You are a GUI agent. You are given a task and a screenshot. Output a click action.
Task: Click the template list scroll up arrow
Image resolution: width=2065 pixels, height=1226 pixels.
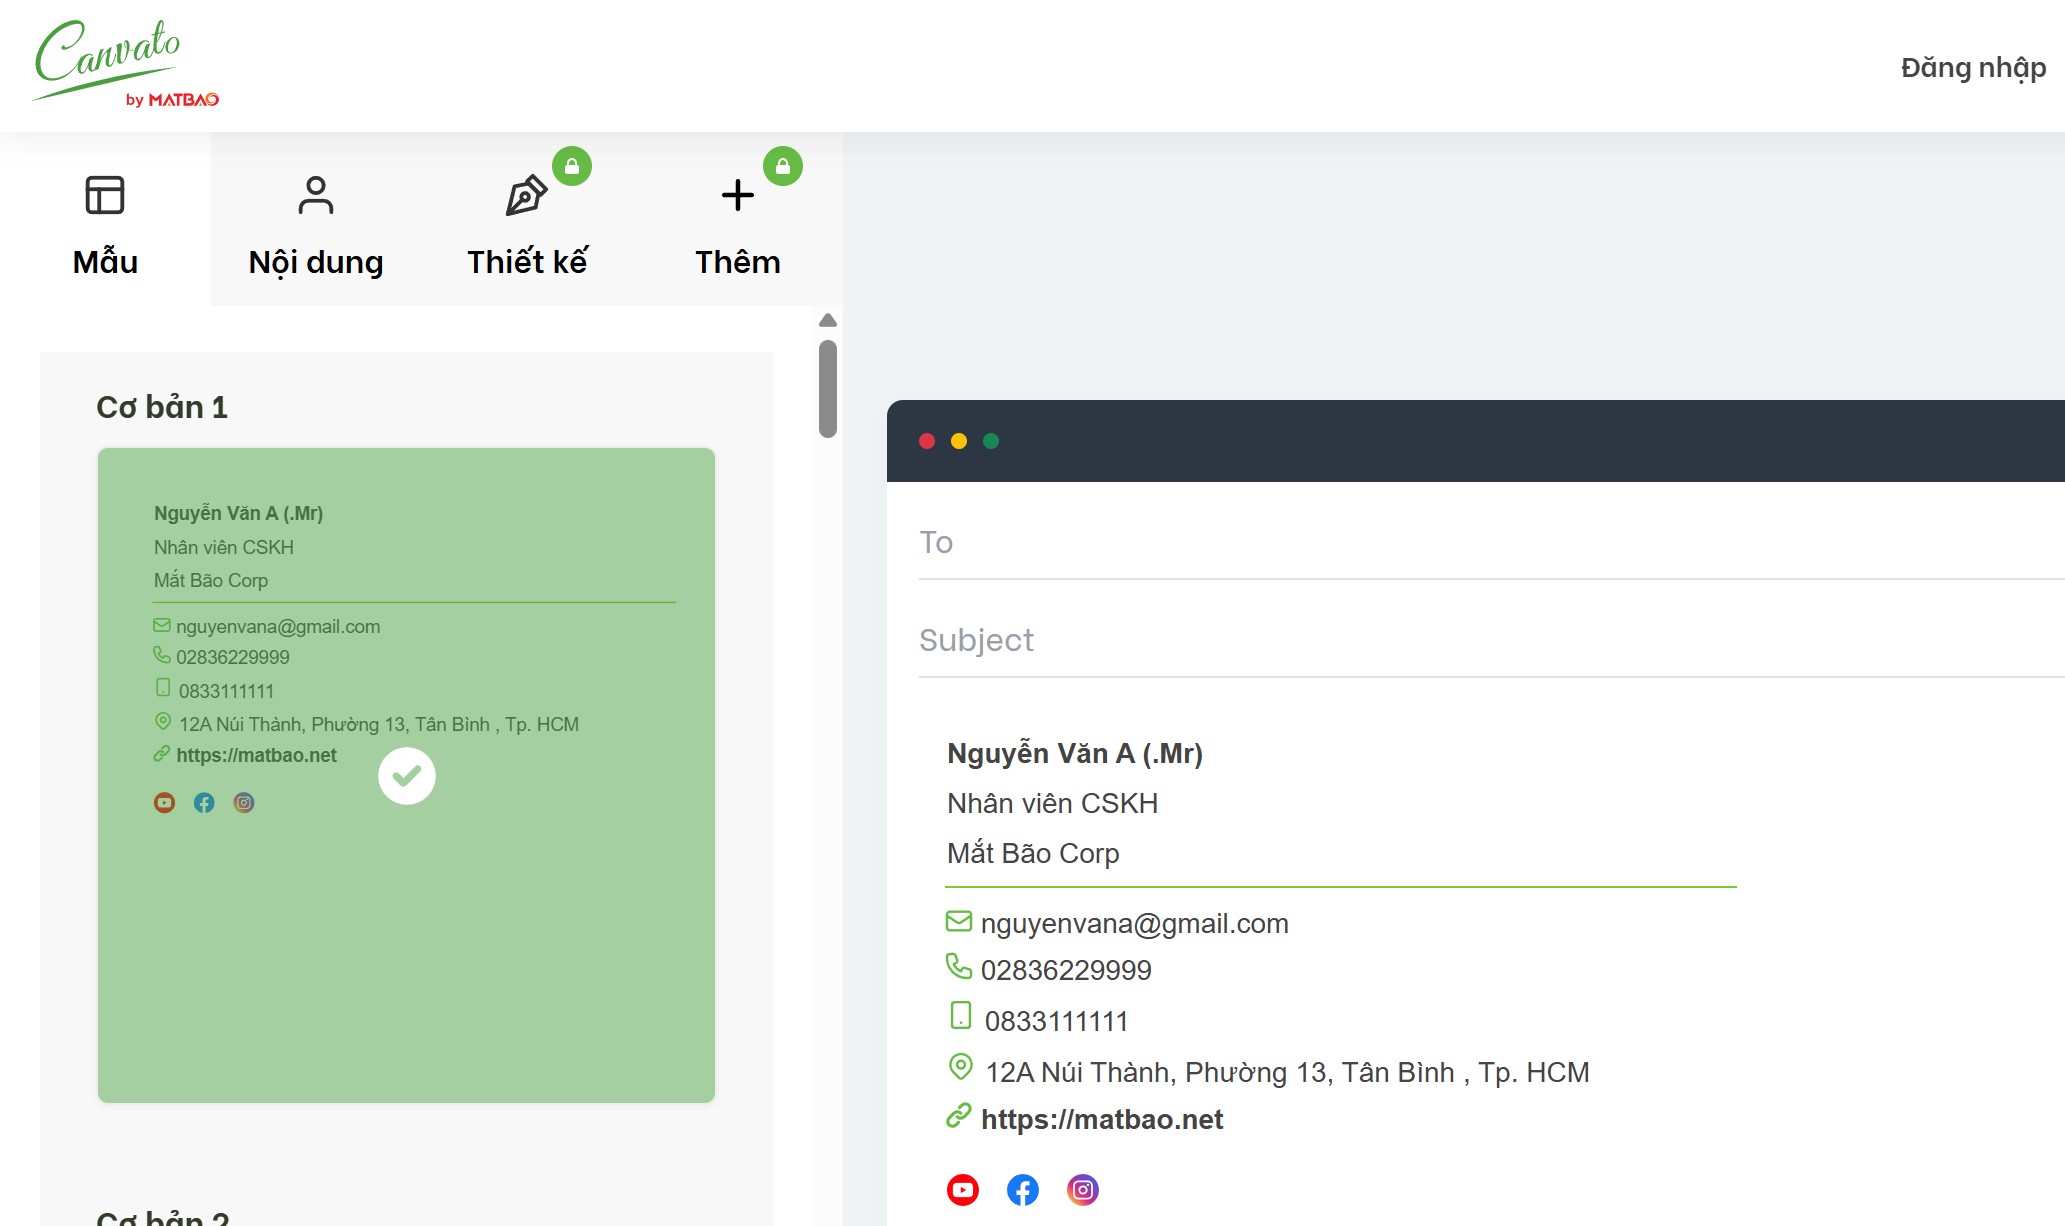point(827,321)
